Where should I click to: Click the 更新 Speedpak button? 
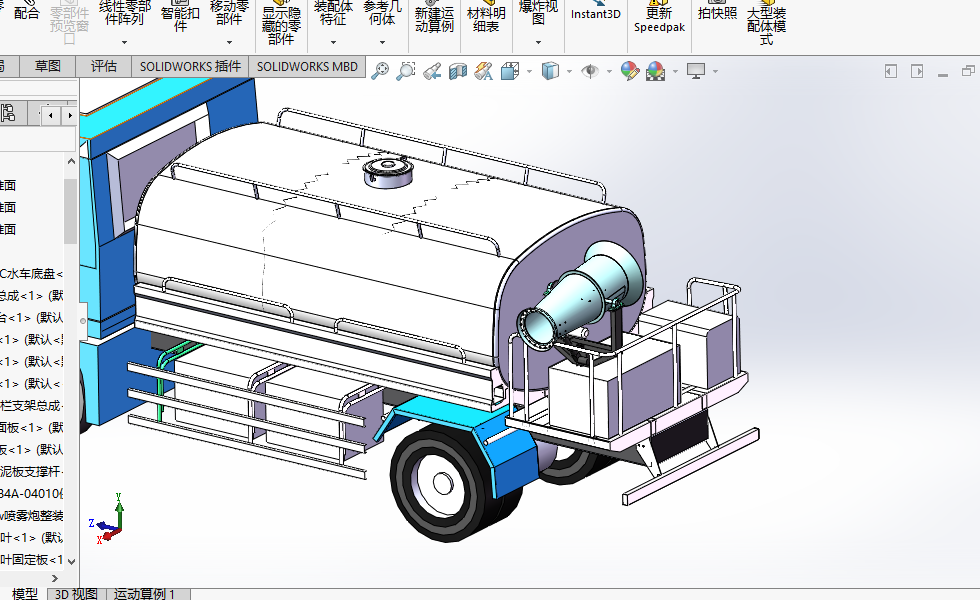[x=659, y=20]
